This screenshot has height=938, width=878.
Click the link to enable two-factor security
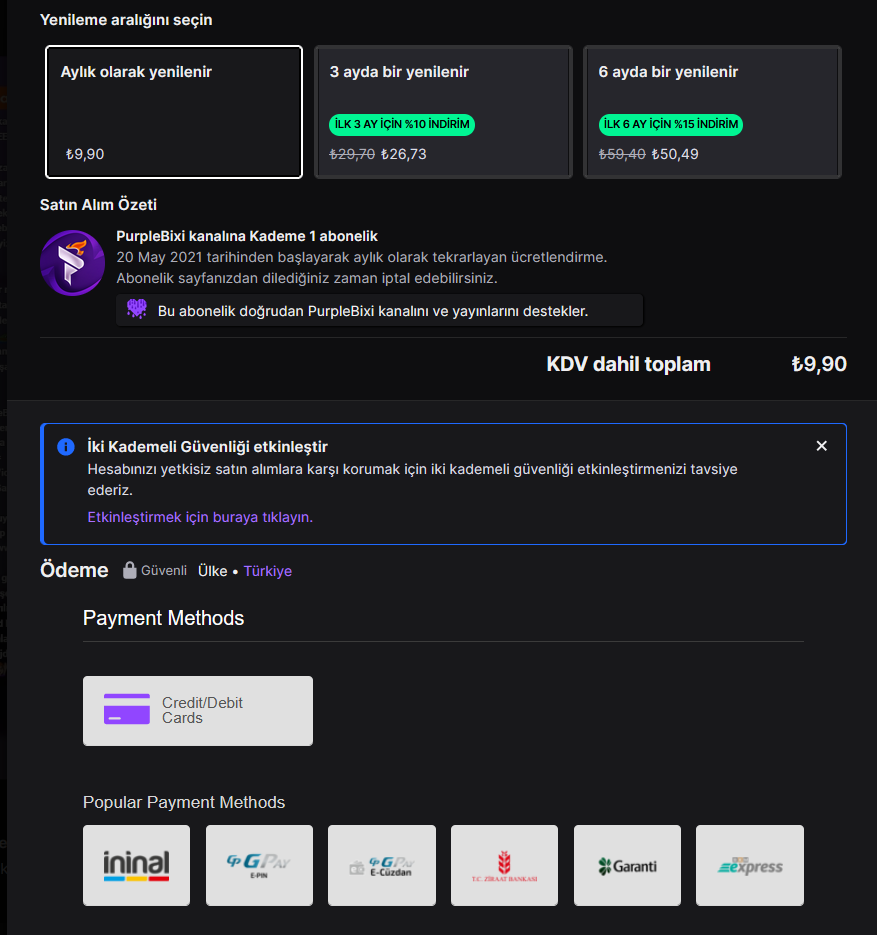click(x=200, y=517)
